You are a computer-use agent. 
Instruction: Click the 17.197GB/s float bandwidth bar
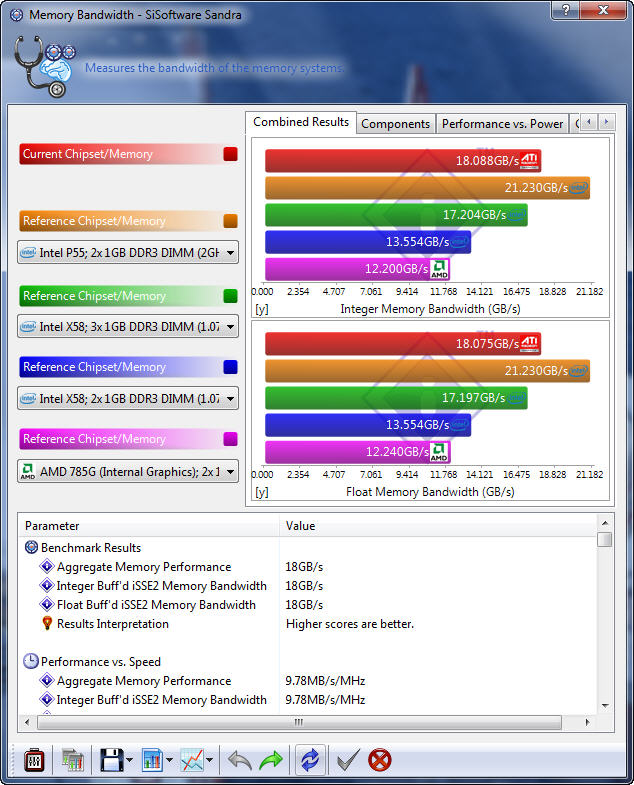click(x=396, y=398)
